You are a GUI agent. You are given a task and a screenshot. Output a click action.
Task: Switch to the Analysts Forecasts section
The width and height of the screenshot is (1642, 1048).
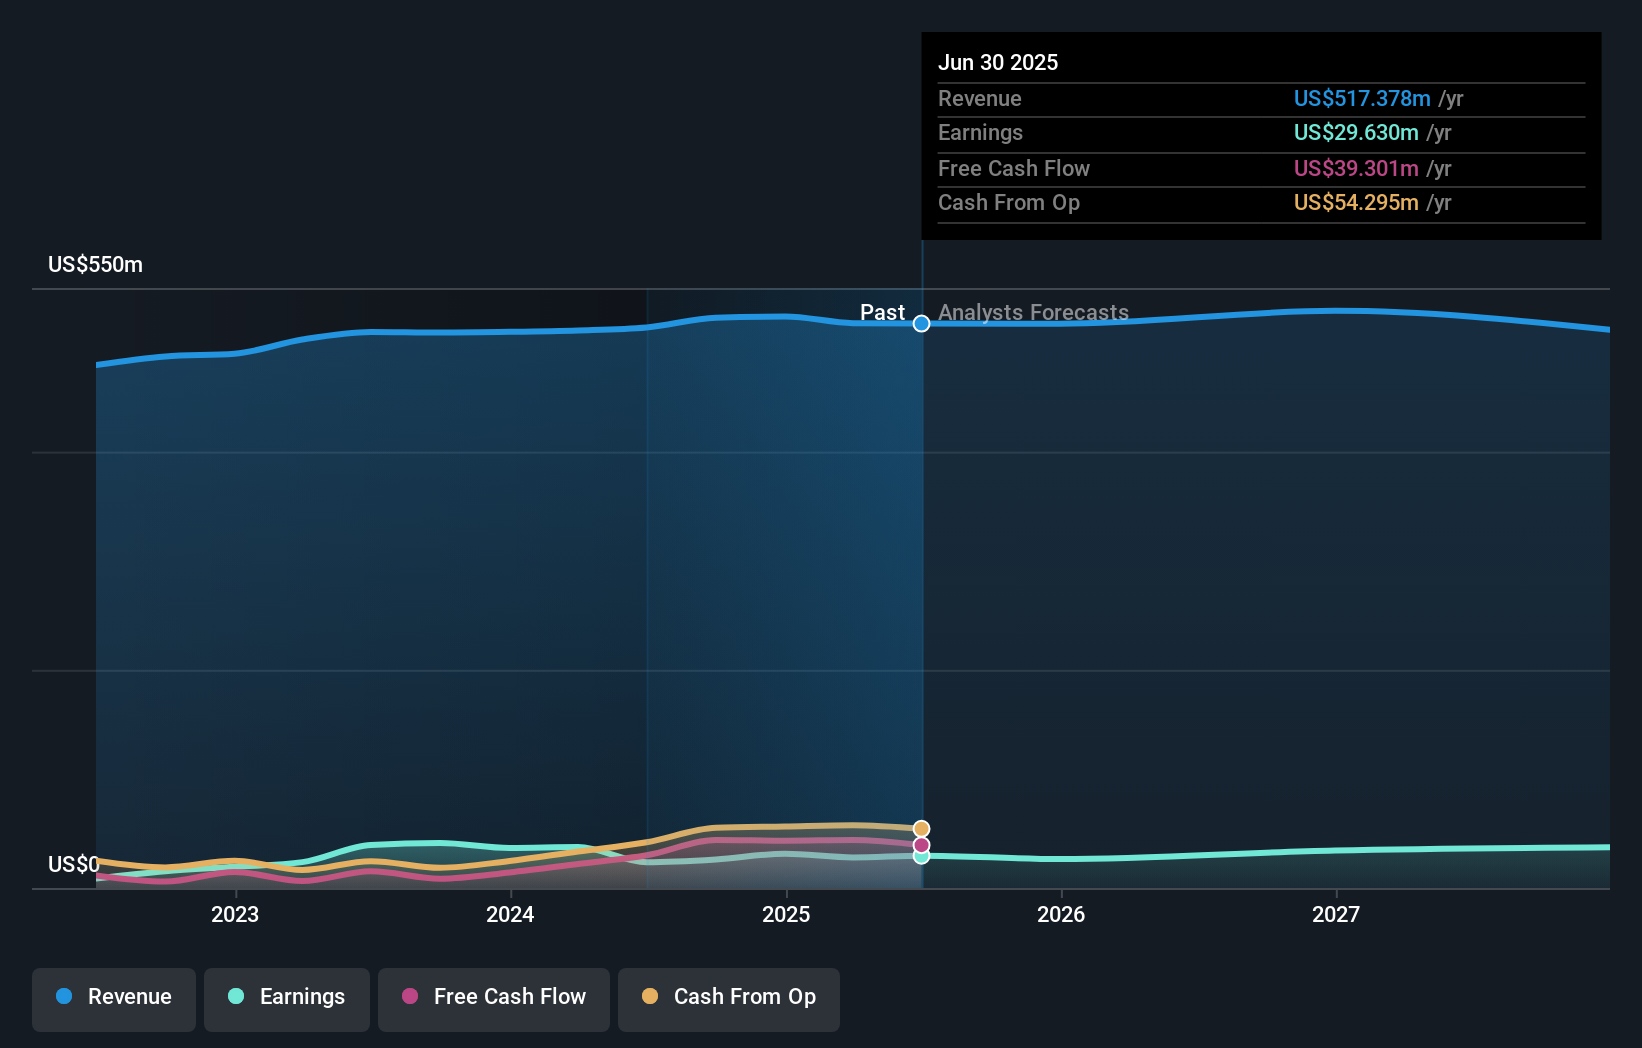click(x=1033, y=312)
